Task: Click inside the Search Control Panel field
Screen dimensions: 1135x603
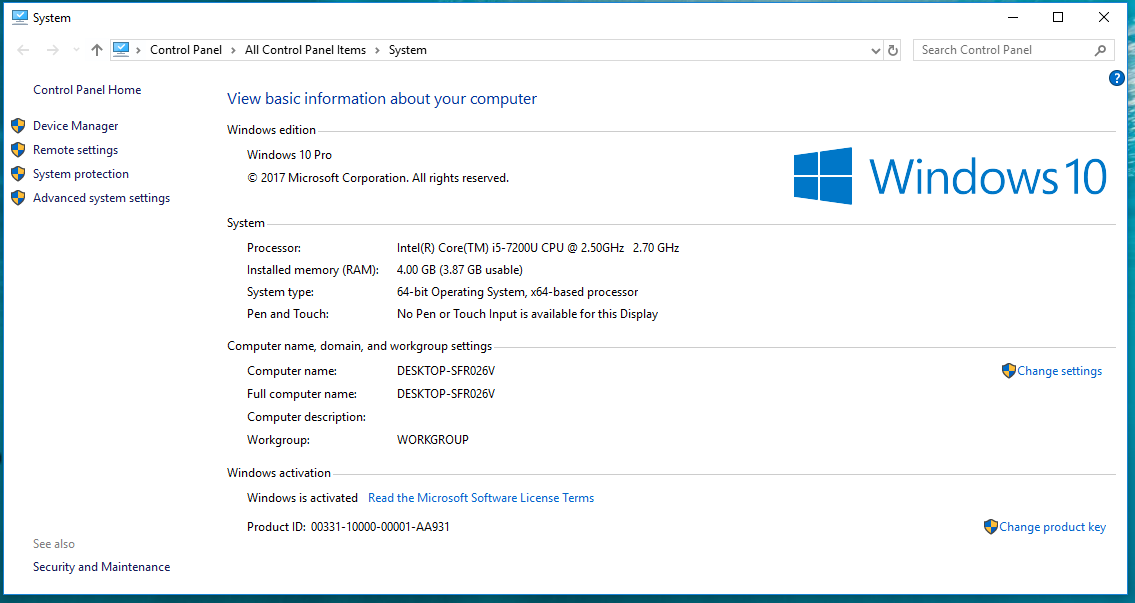Action: pos(1000,50)
